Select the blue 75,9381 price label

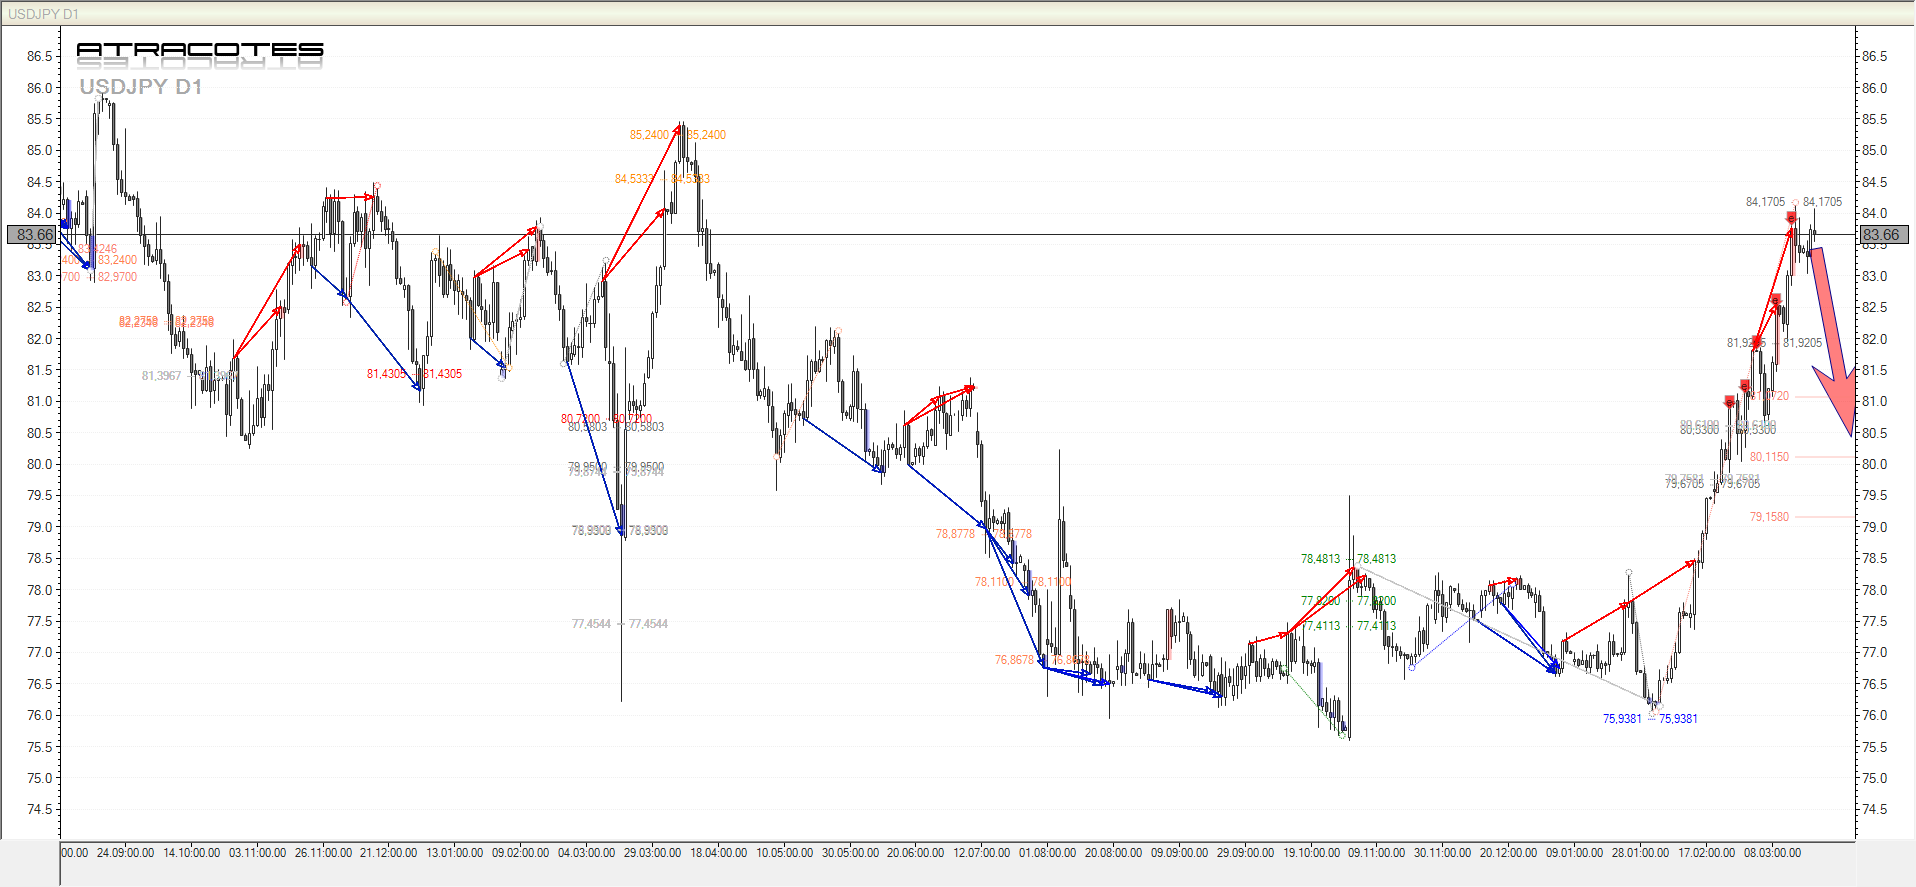(x=1621, y=719)
